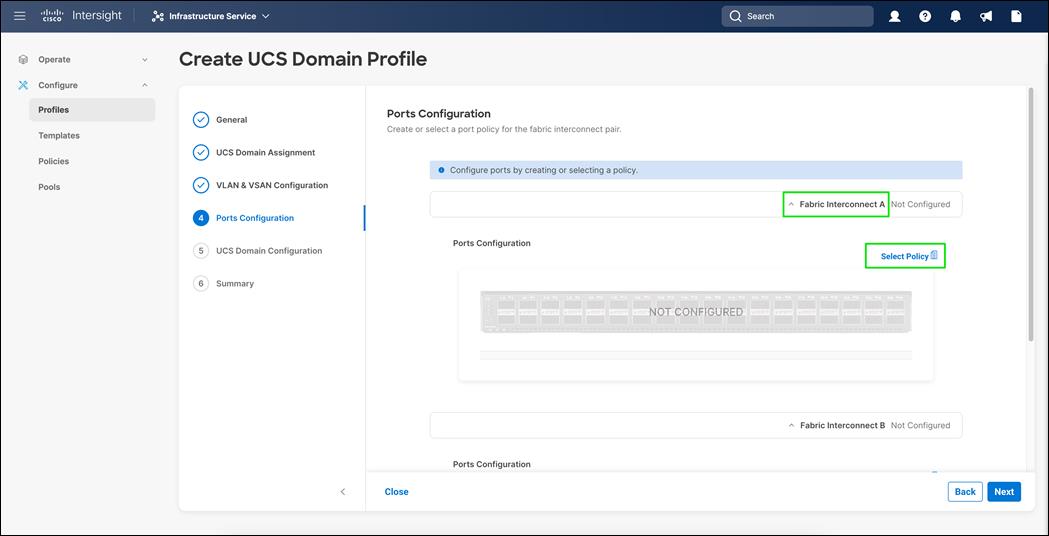The width and height of the screenshot is (1049, 536).
Task: Click the Next button
Action: coord(1004,492)
